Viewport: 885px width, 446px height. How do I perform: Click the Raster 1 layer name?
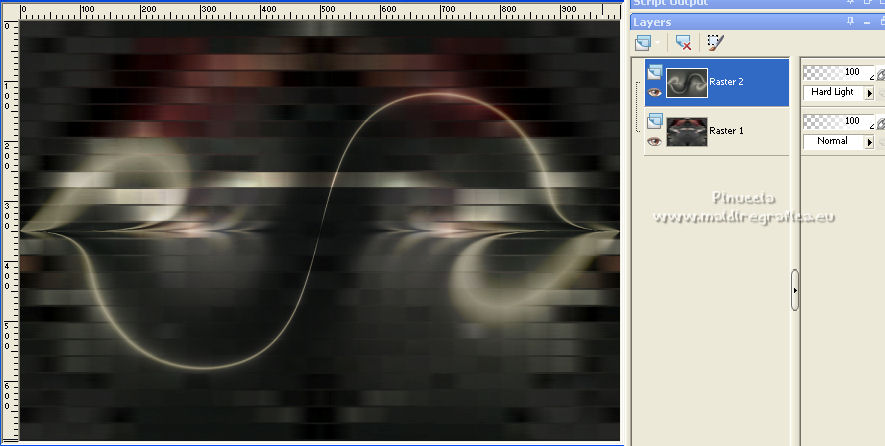726,131
